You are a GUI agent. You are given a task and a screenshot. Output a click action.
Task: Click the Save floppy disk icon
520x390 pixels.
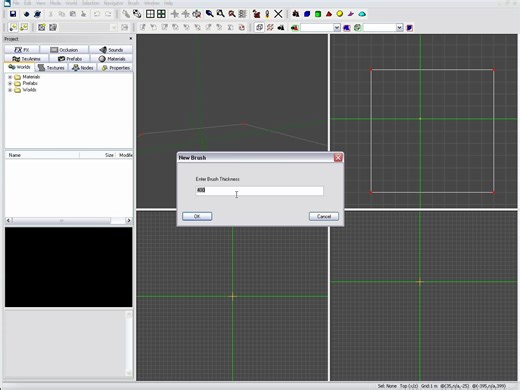pyautogui.click(x=13, y=14)
